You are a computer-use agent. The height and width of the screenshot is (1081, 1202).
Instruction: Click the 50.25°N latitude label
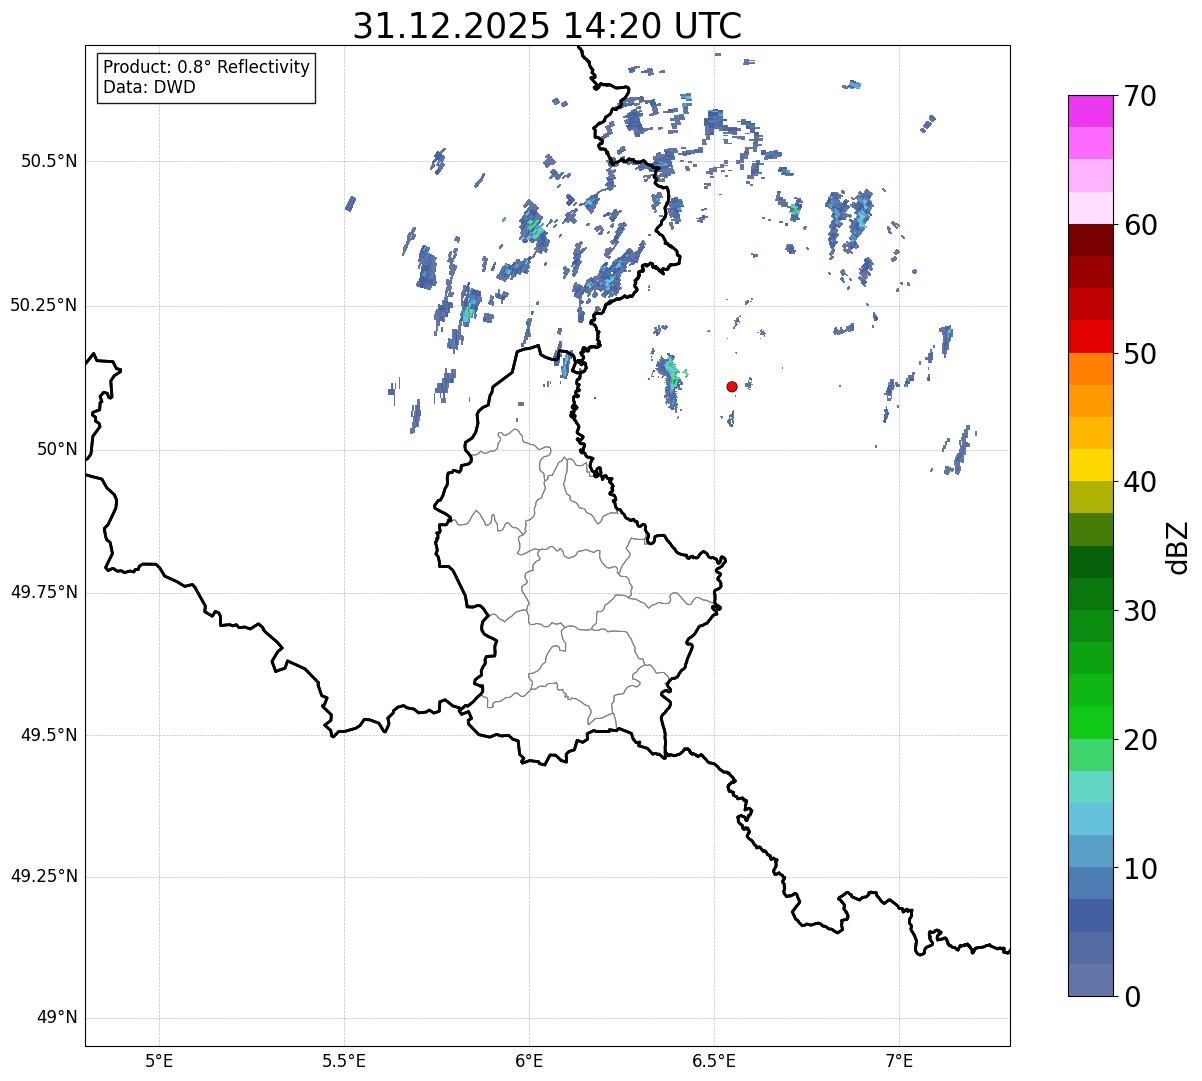coord(43,305)
